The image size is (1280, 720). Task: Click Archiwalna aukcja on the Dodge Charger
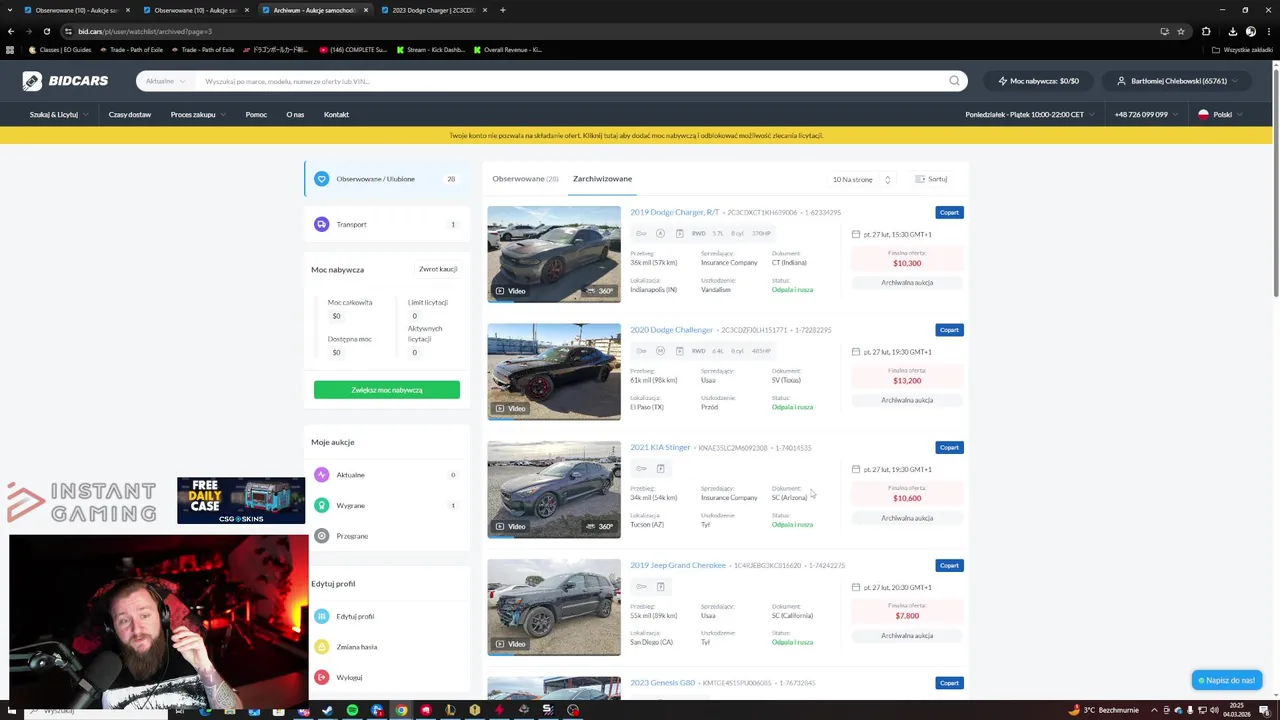907,283
